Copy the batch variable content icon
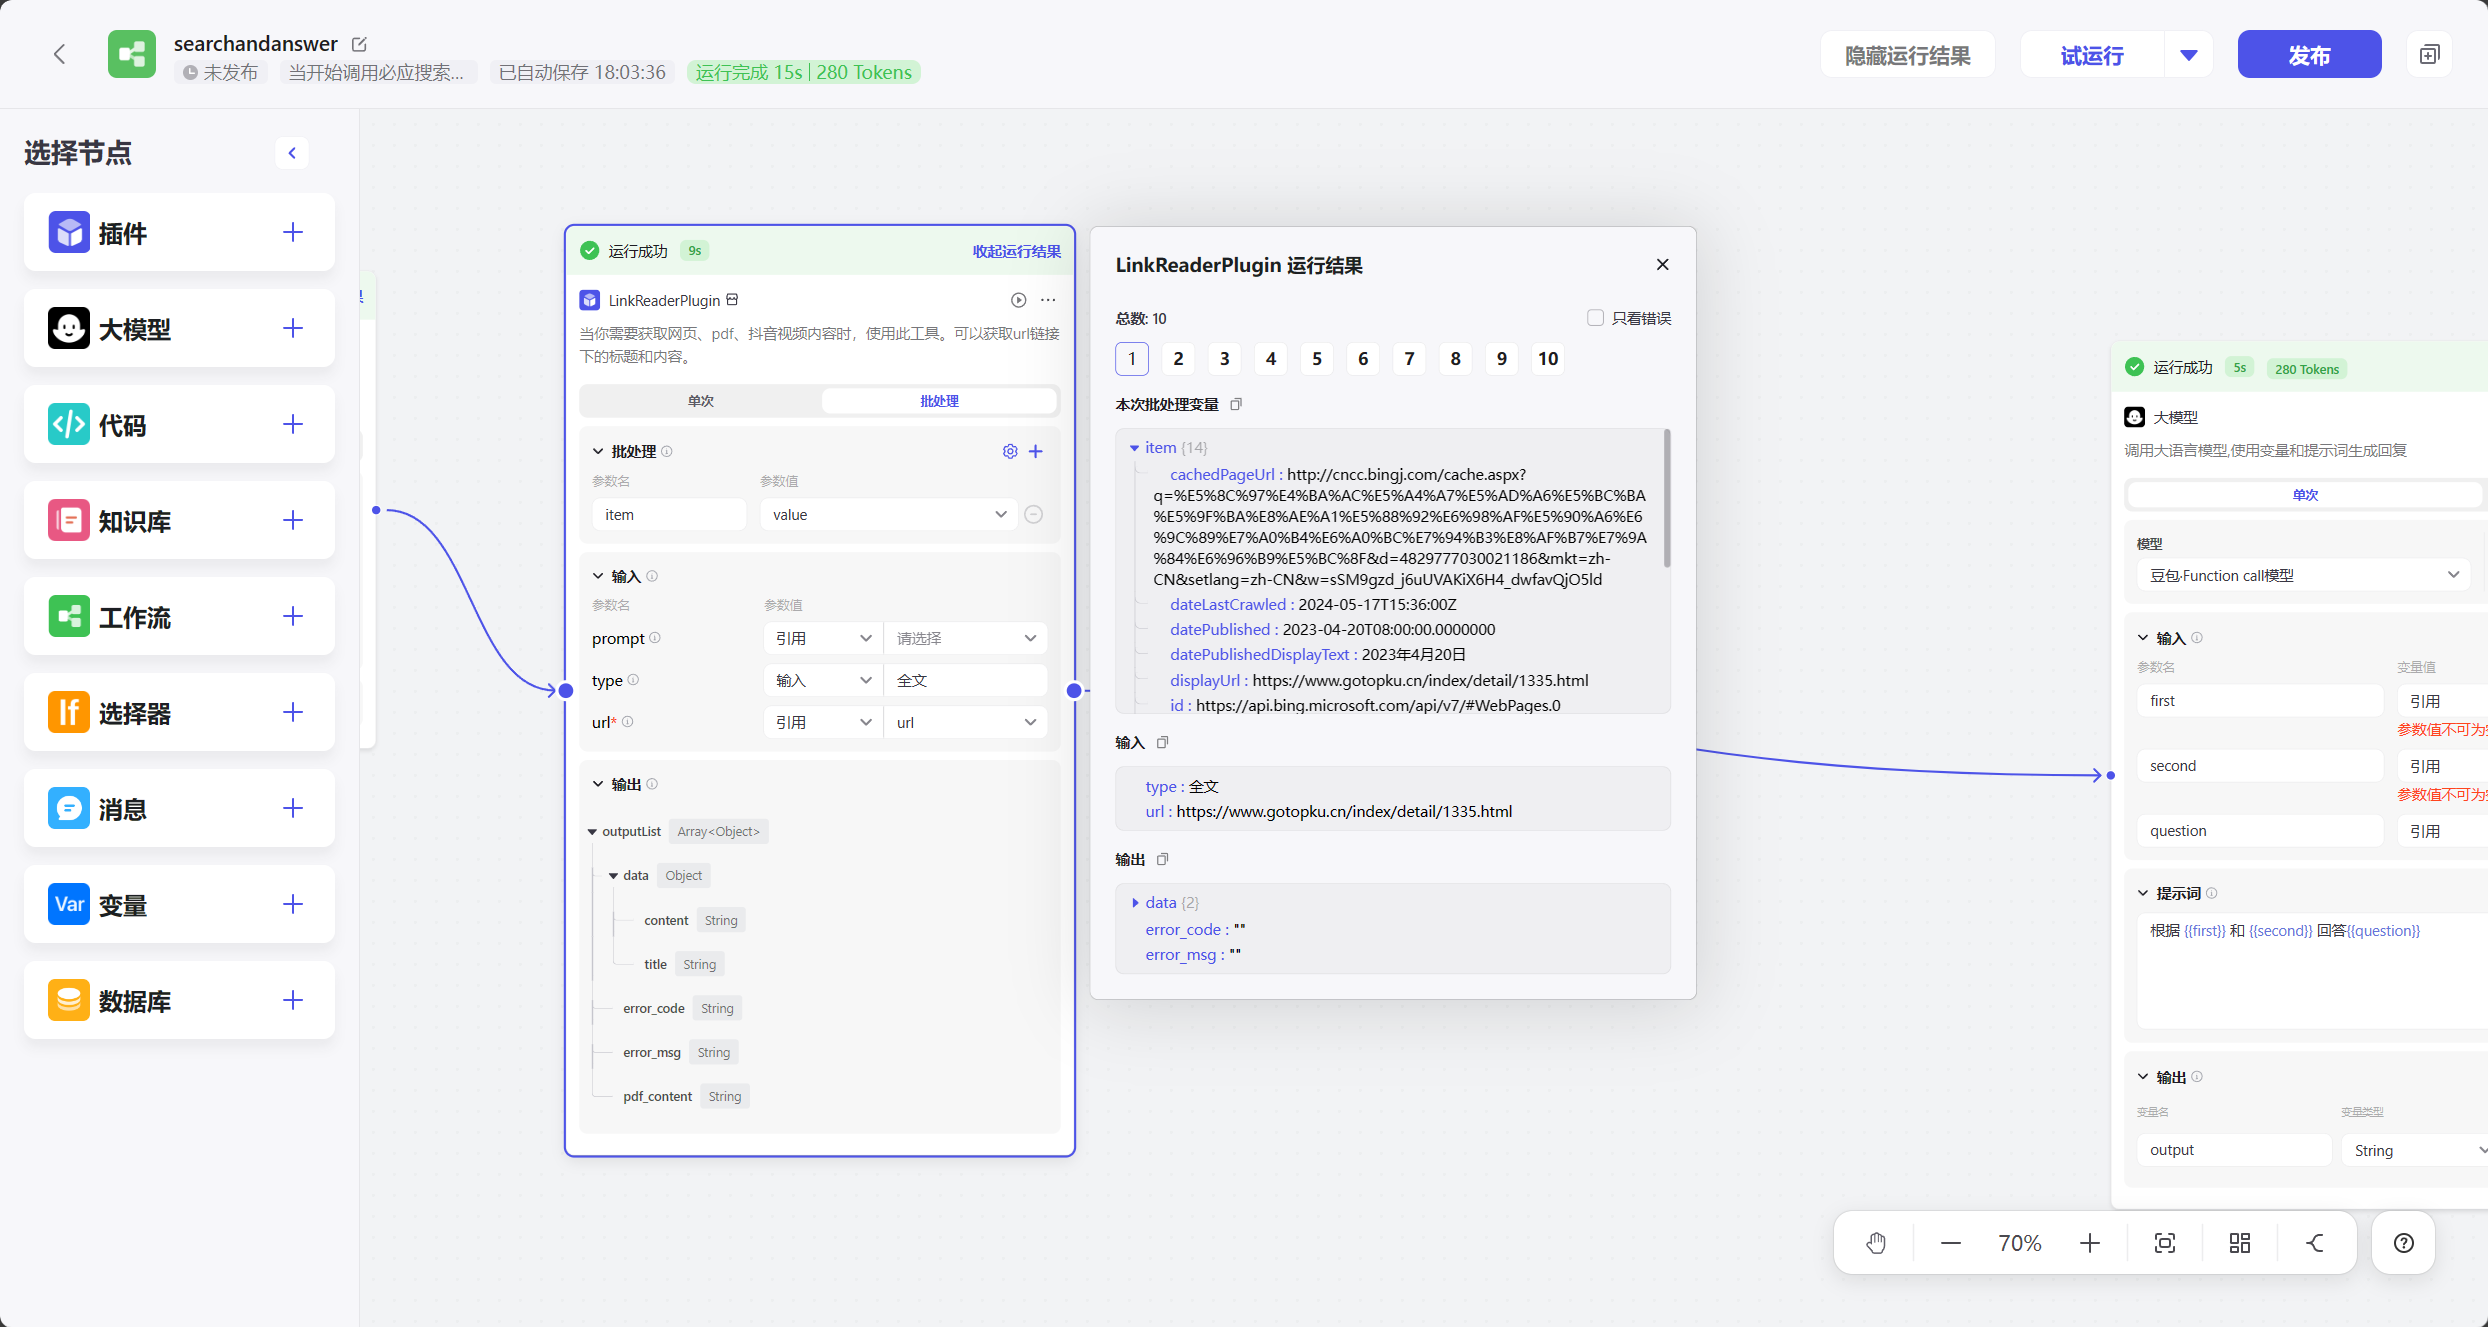This screenshot has height=1327, width=2488. point(1236,404)
